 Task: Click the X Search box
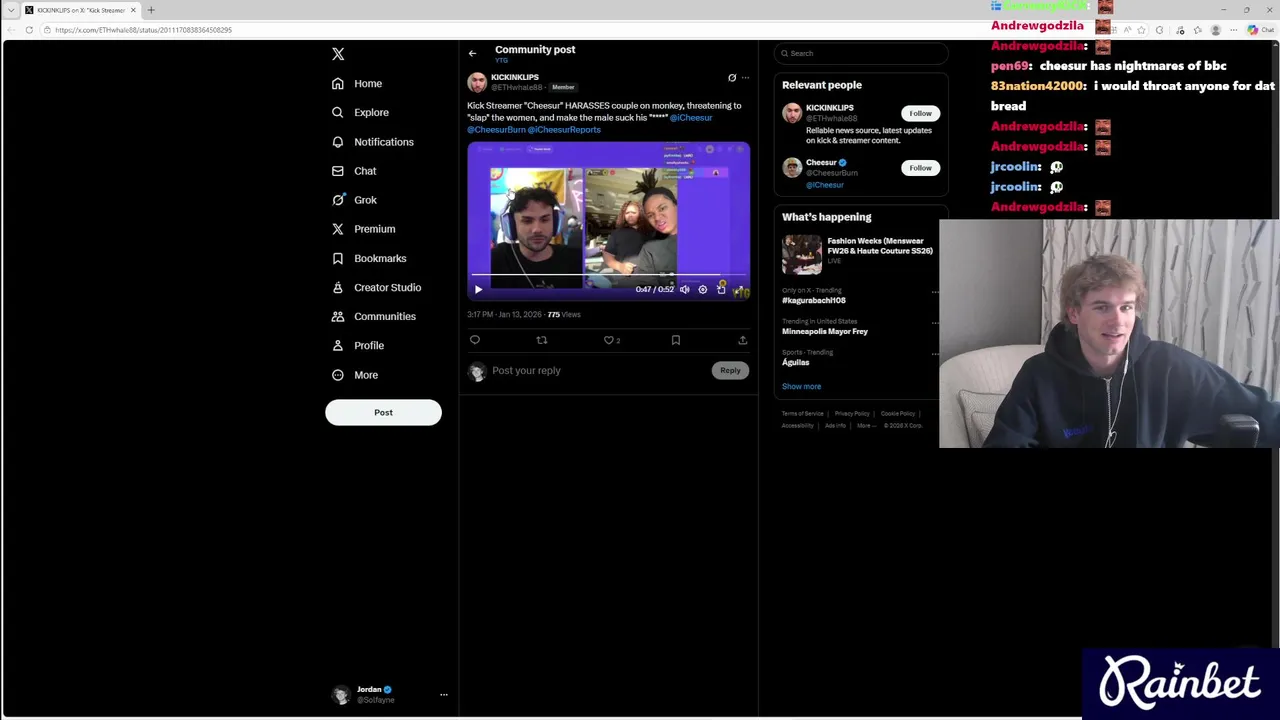pyautogui.click(x=862, y=54)
